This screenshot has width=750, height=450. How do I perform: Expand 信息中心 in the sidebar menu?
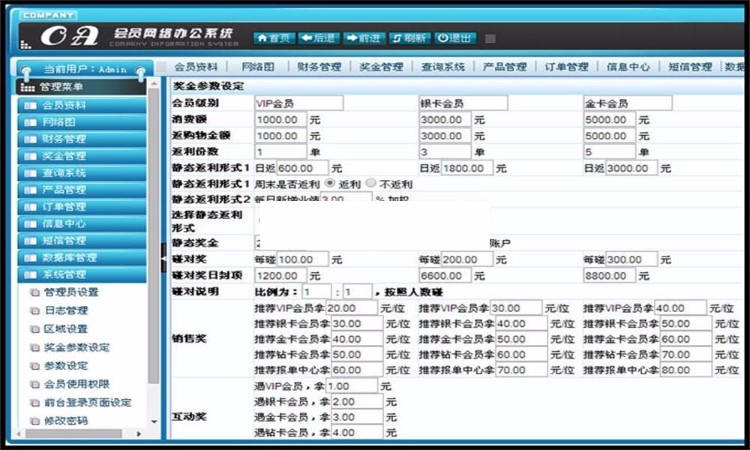[82, 224]
